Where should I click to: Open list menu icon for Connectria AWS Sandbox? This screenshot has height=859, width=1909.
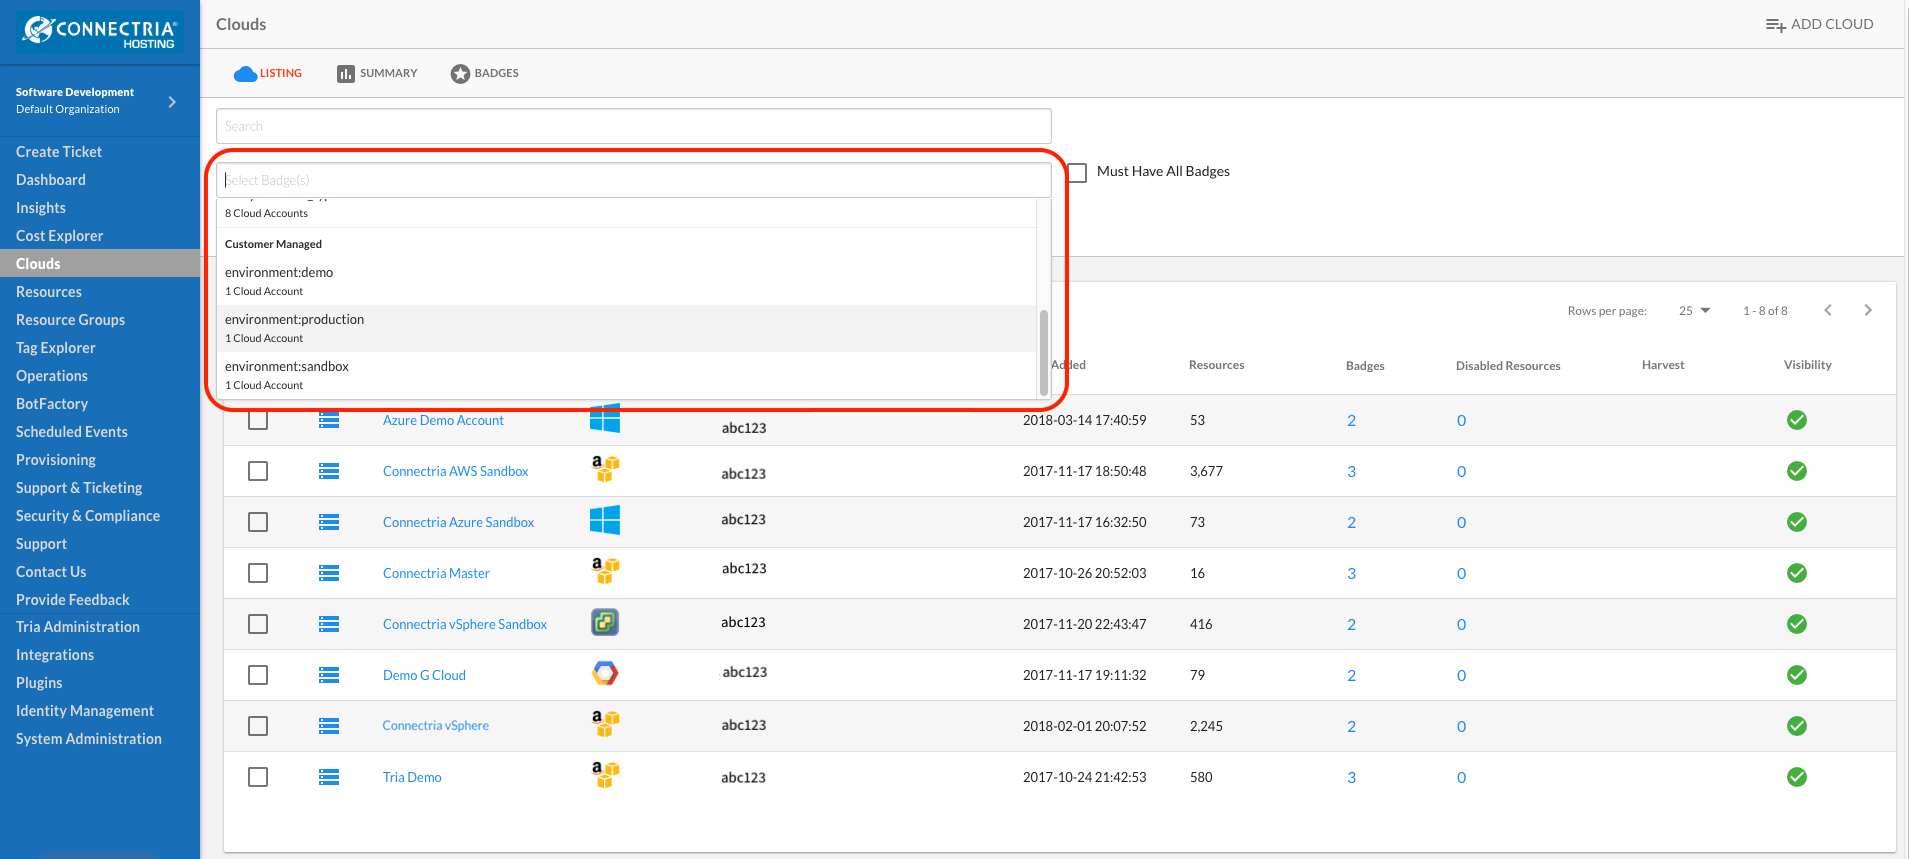pos(329,471)
